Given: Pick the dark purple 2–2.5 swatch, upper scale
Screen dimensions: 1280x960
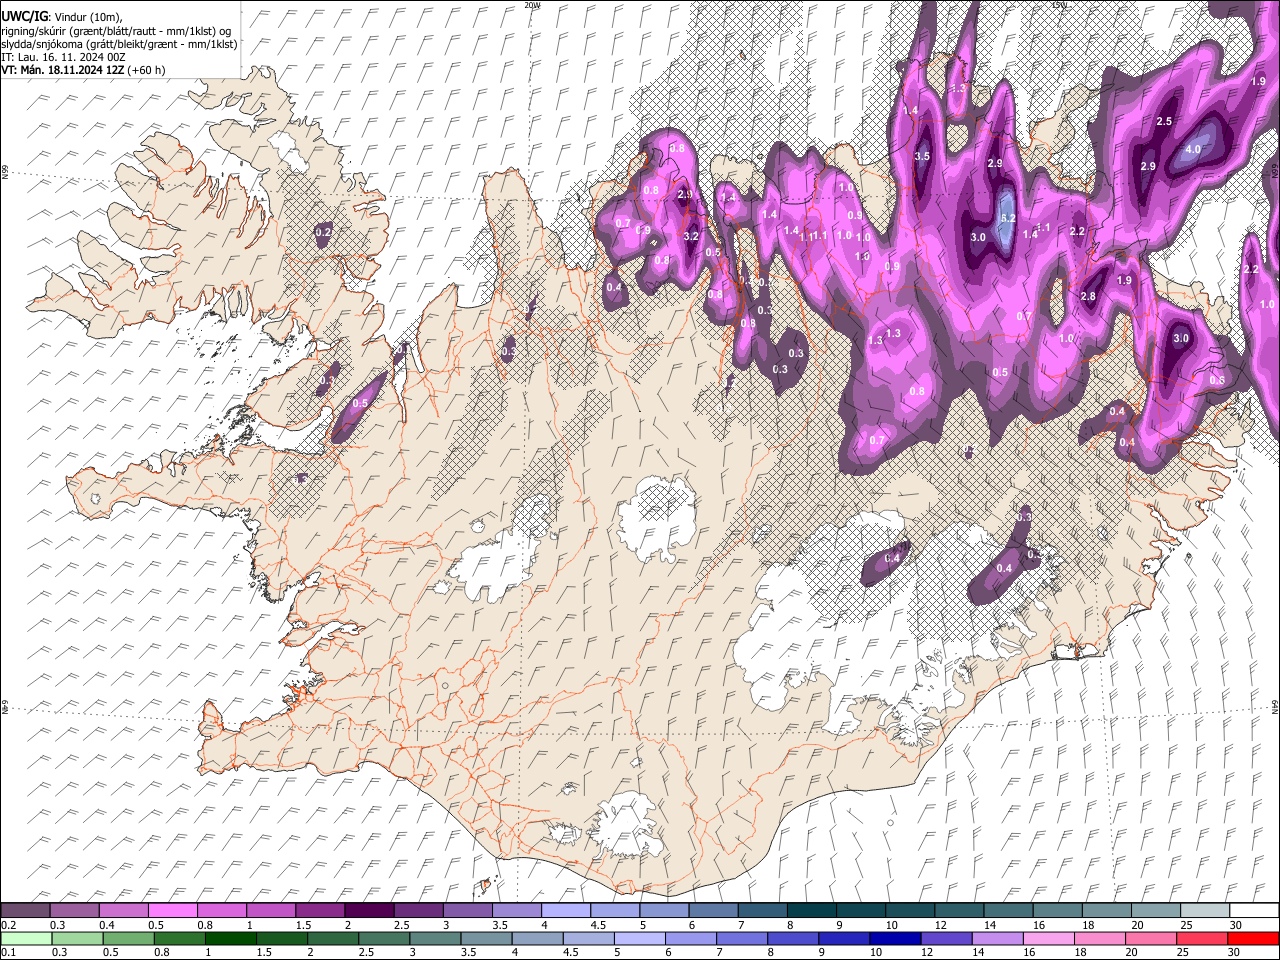Looking at the screenshot, I should tap(368, 911).
